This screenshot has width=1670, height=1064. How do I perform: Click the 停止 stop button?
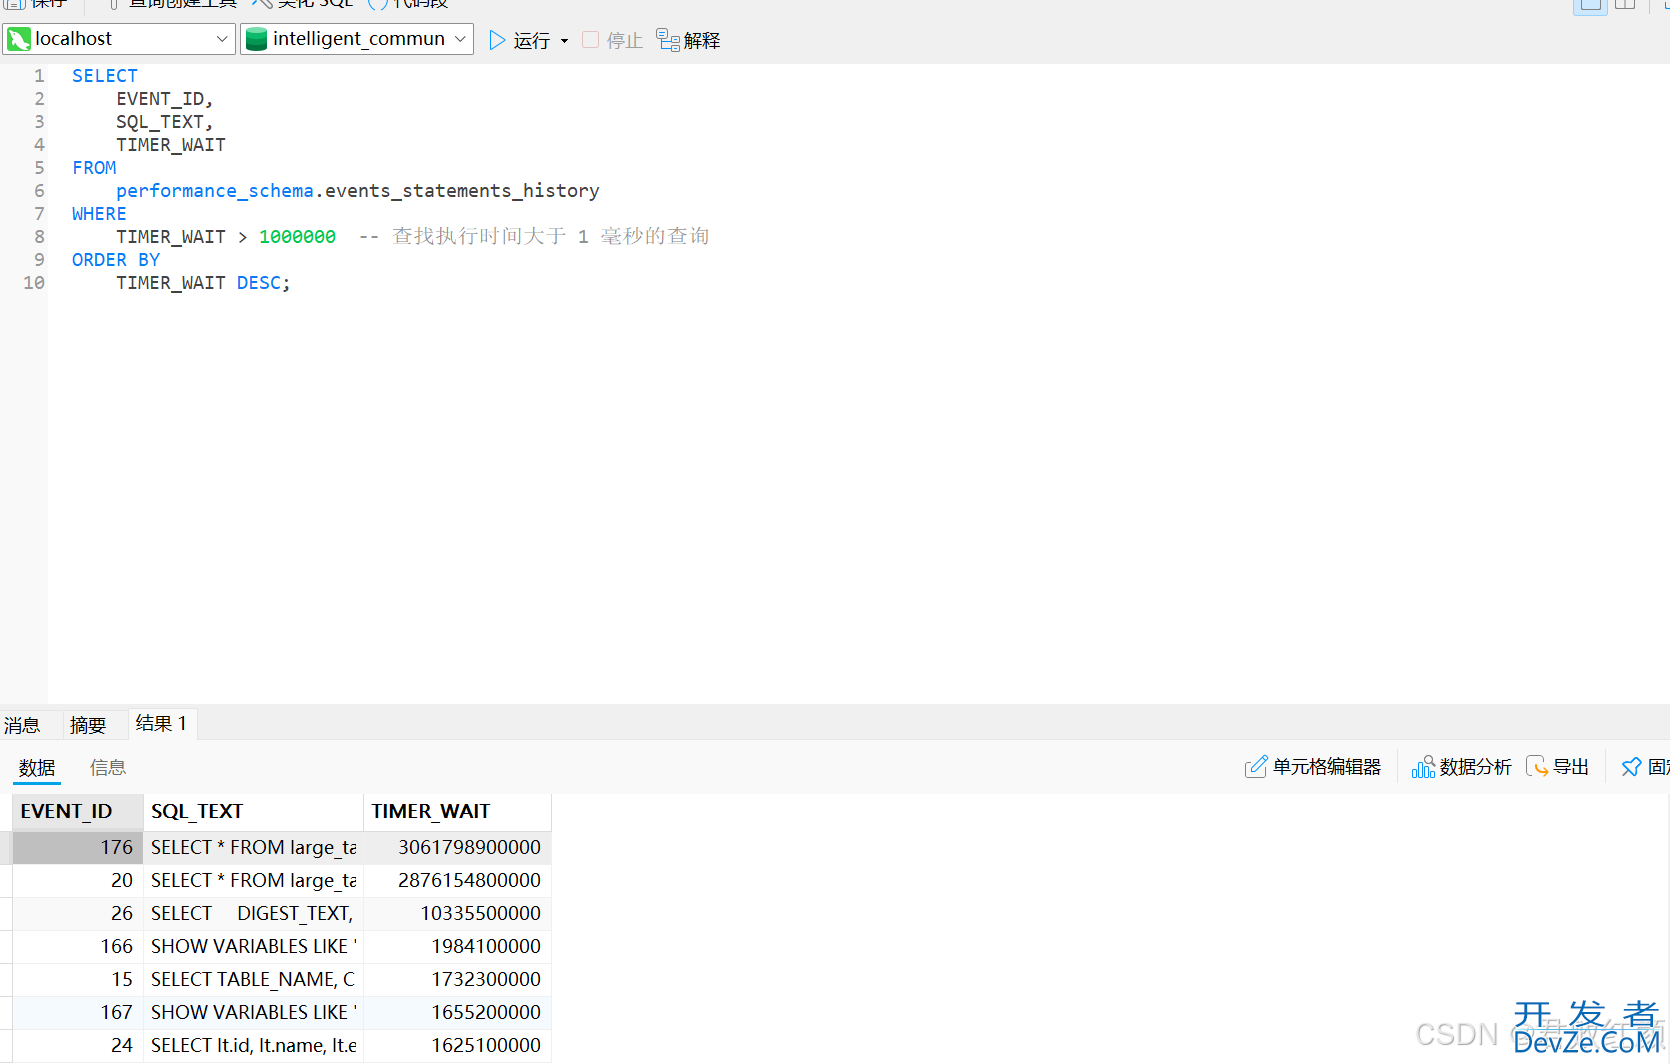click(612, 40)
